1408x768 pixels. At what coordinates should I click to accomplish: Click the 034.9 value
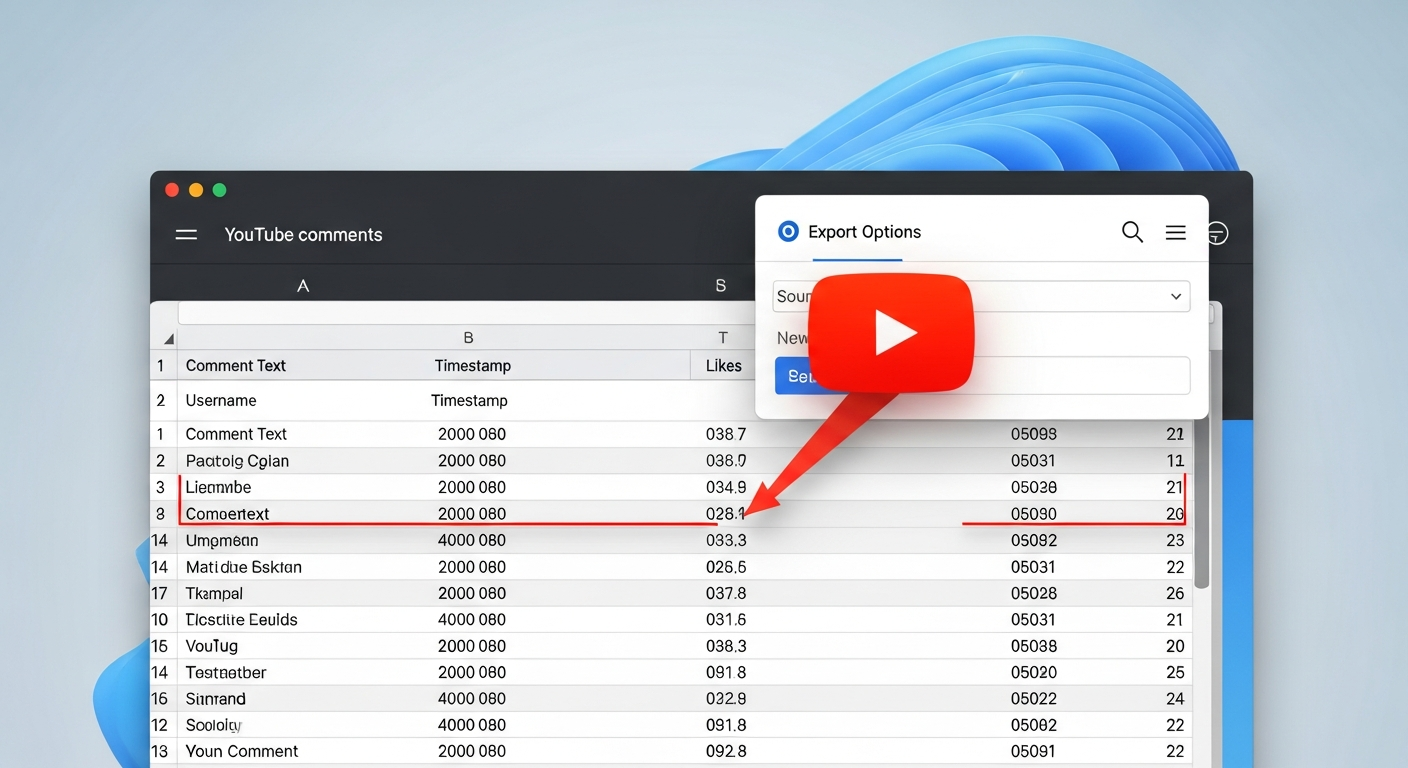coord(726,488)
